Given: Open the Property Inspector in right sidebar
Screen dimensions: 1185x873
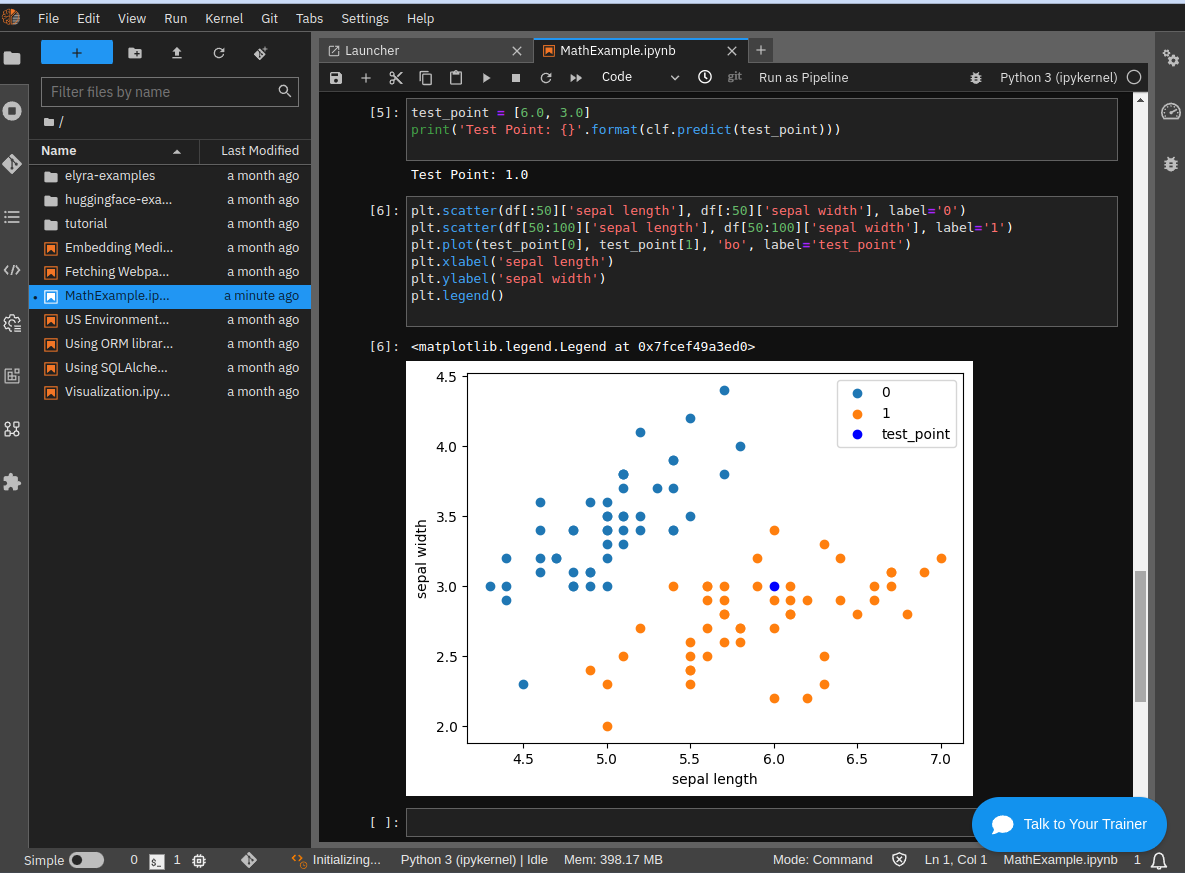Looking at the screenshot, I should pos(1171,57).
